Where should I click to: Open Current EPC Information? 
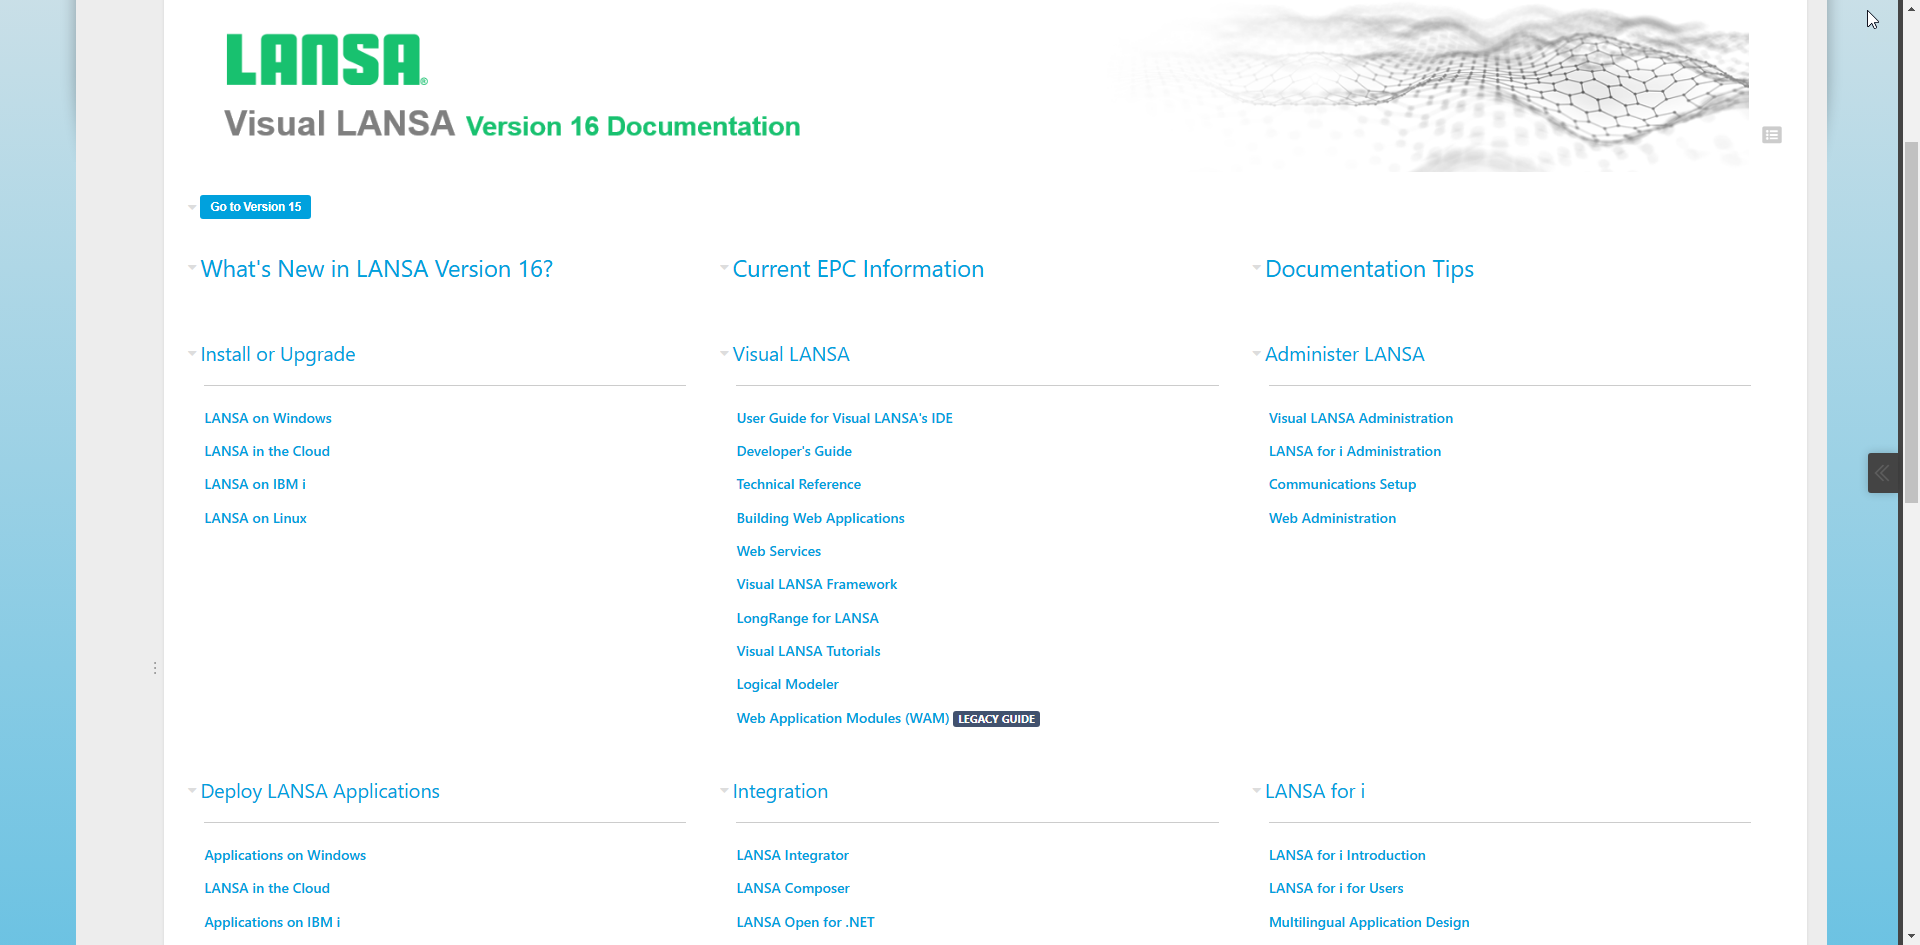click(858, 269)
